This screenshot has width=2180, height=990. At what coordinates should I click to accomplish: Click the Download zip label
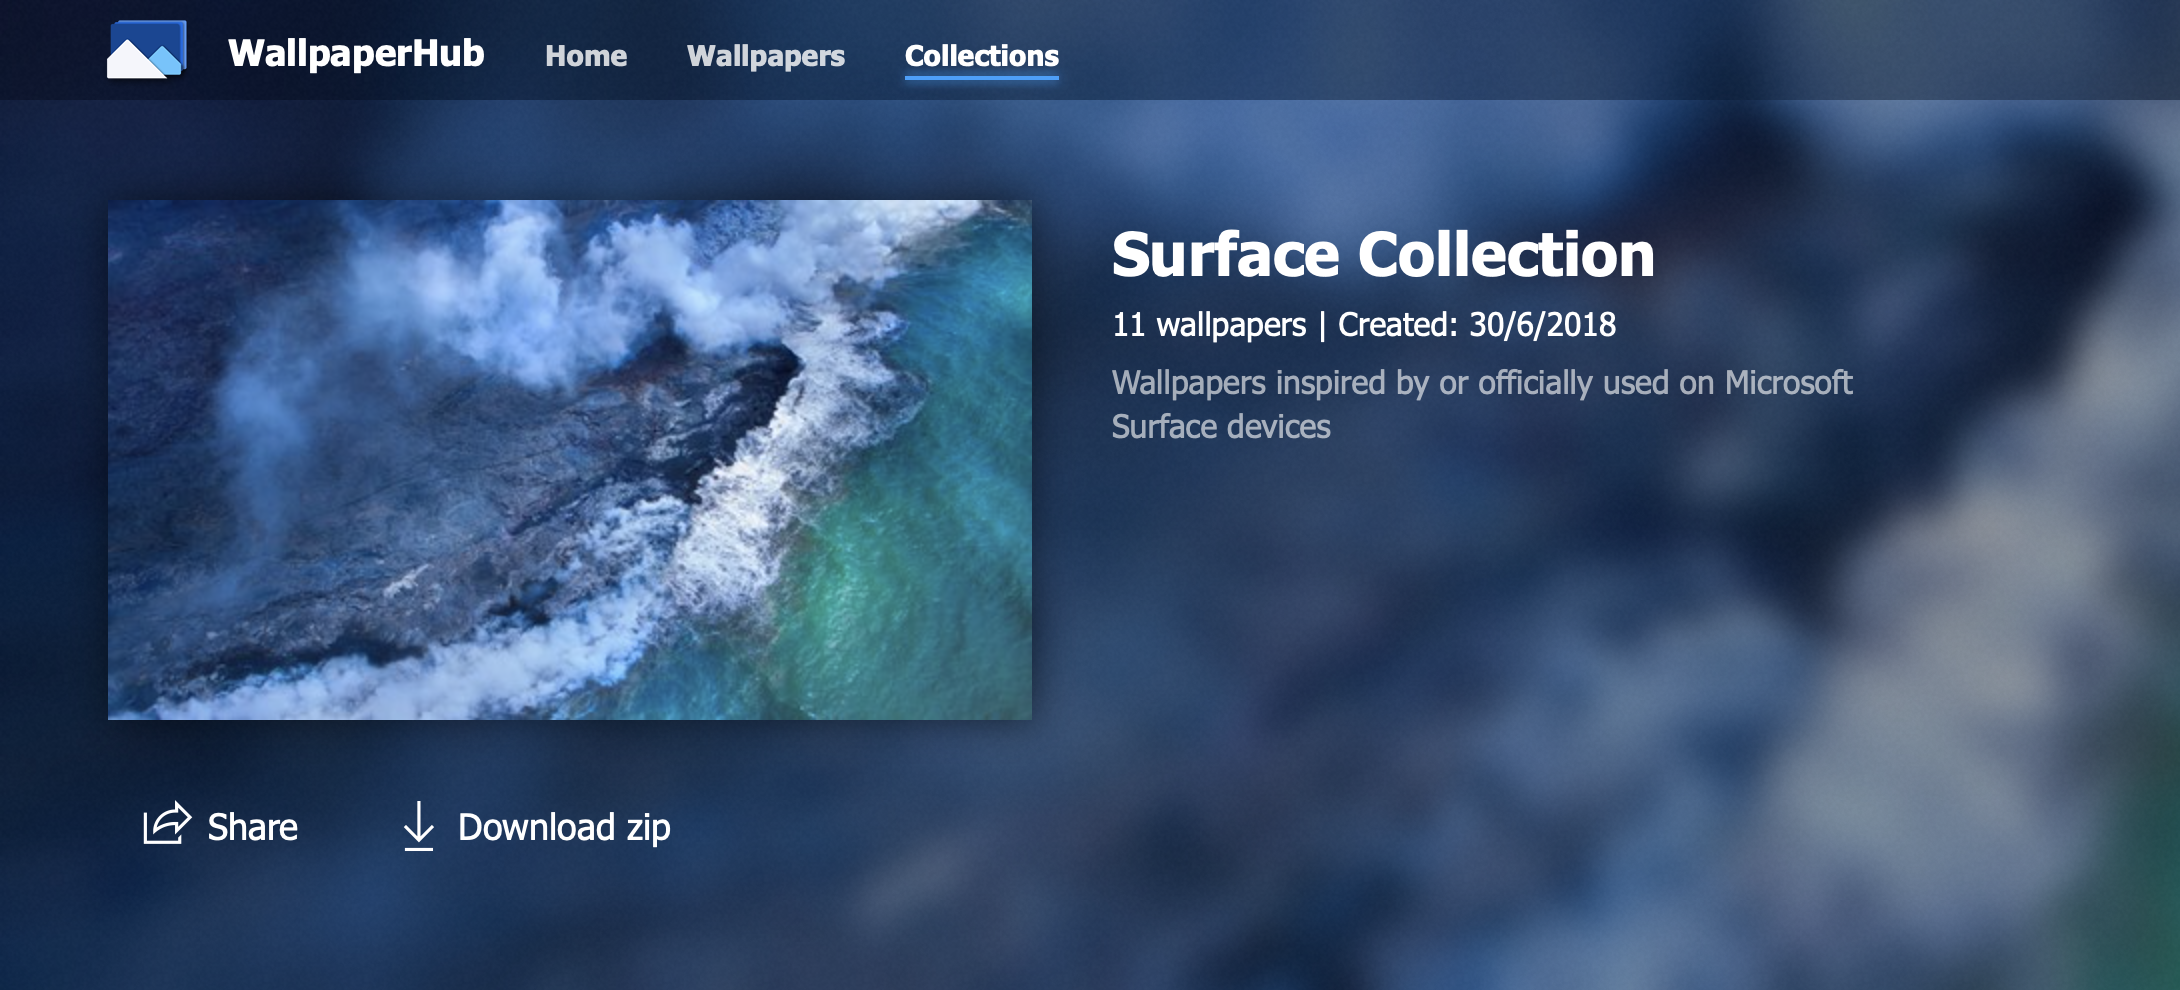point(564,828)
